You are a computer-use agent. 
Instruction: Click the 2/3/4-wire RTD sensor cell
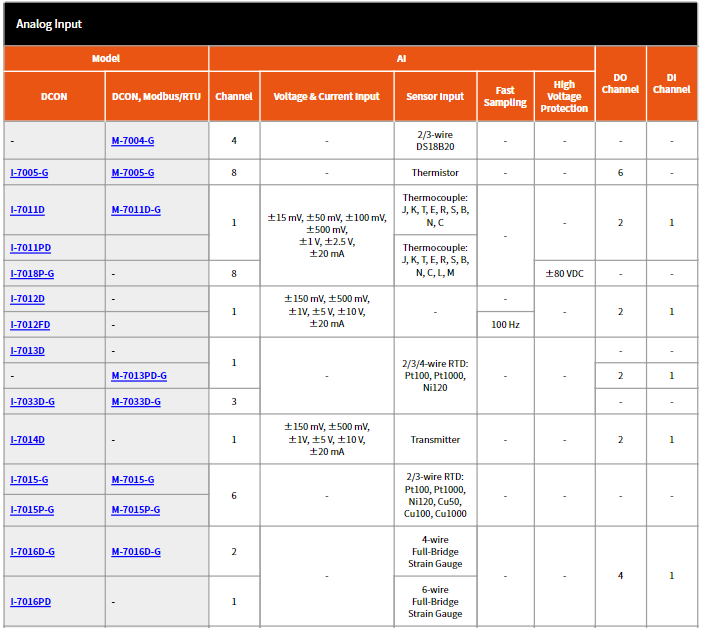(435, 376)
